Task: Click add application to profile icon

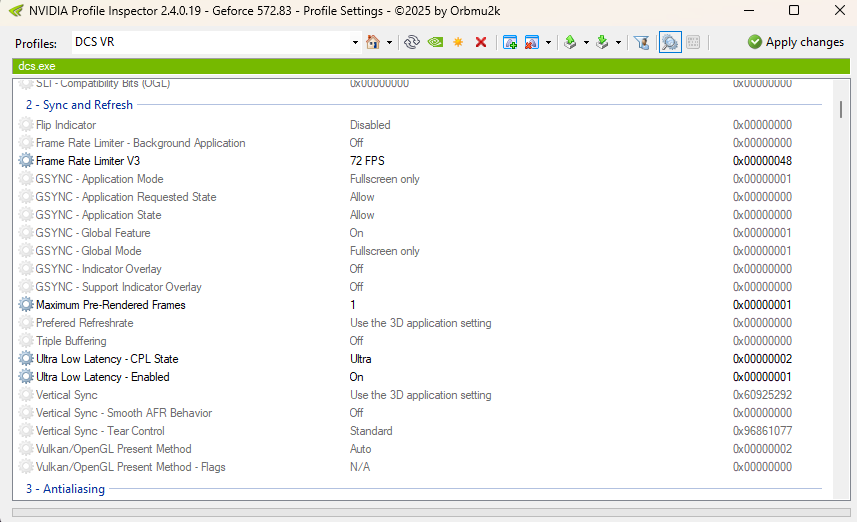Action: [510, 42]
